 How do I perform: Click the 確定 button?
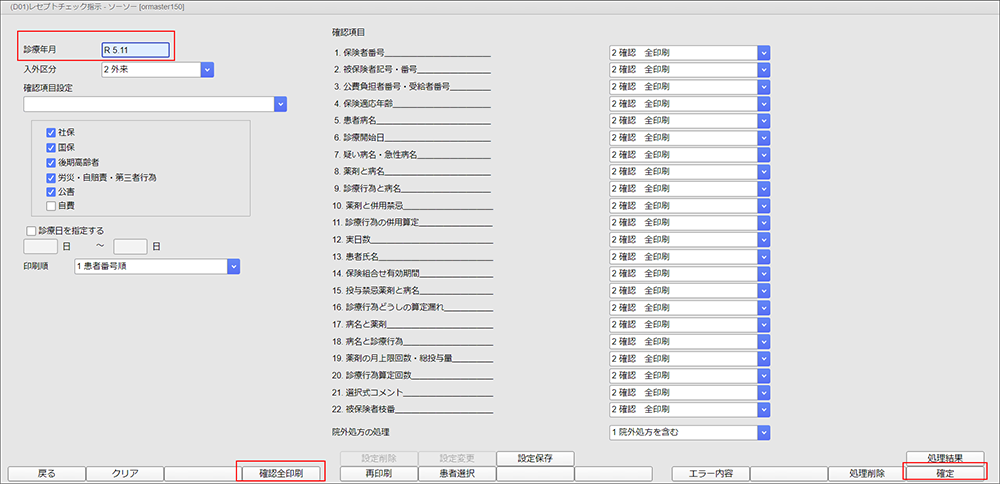coord(944,473)
